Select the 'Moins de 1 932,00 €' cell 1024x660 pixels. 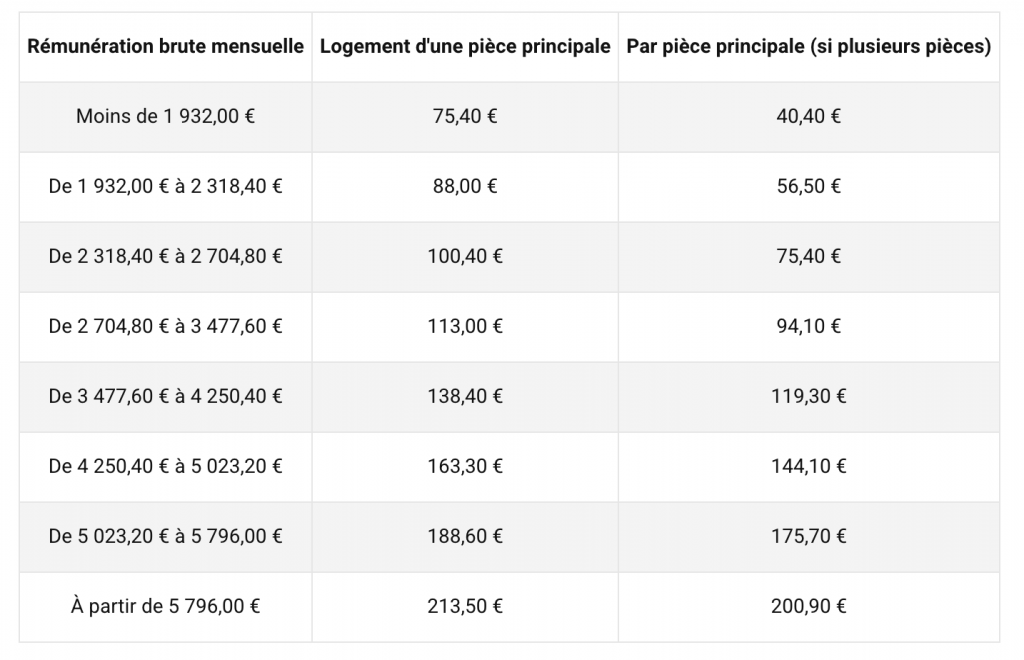coord(165,116)
